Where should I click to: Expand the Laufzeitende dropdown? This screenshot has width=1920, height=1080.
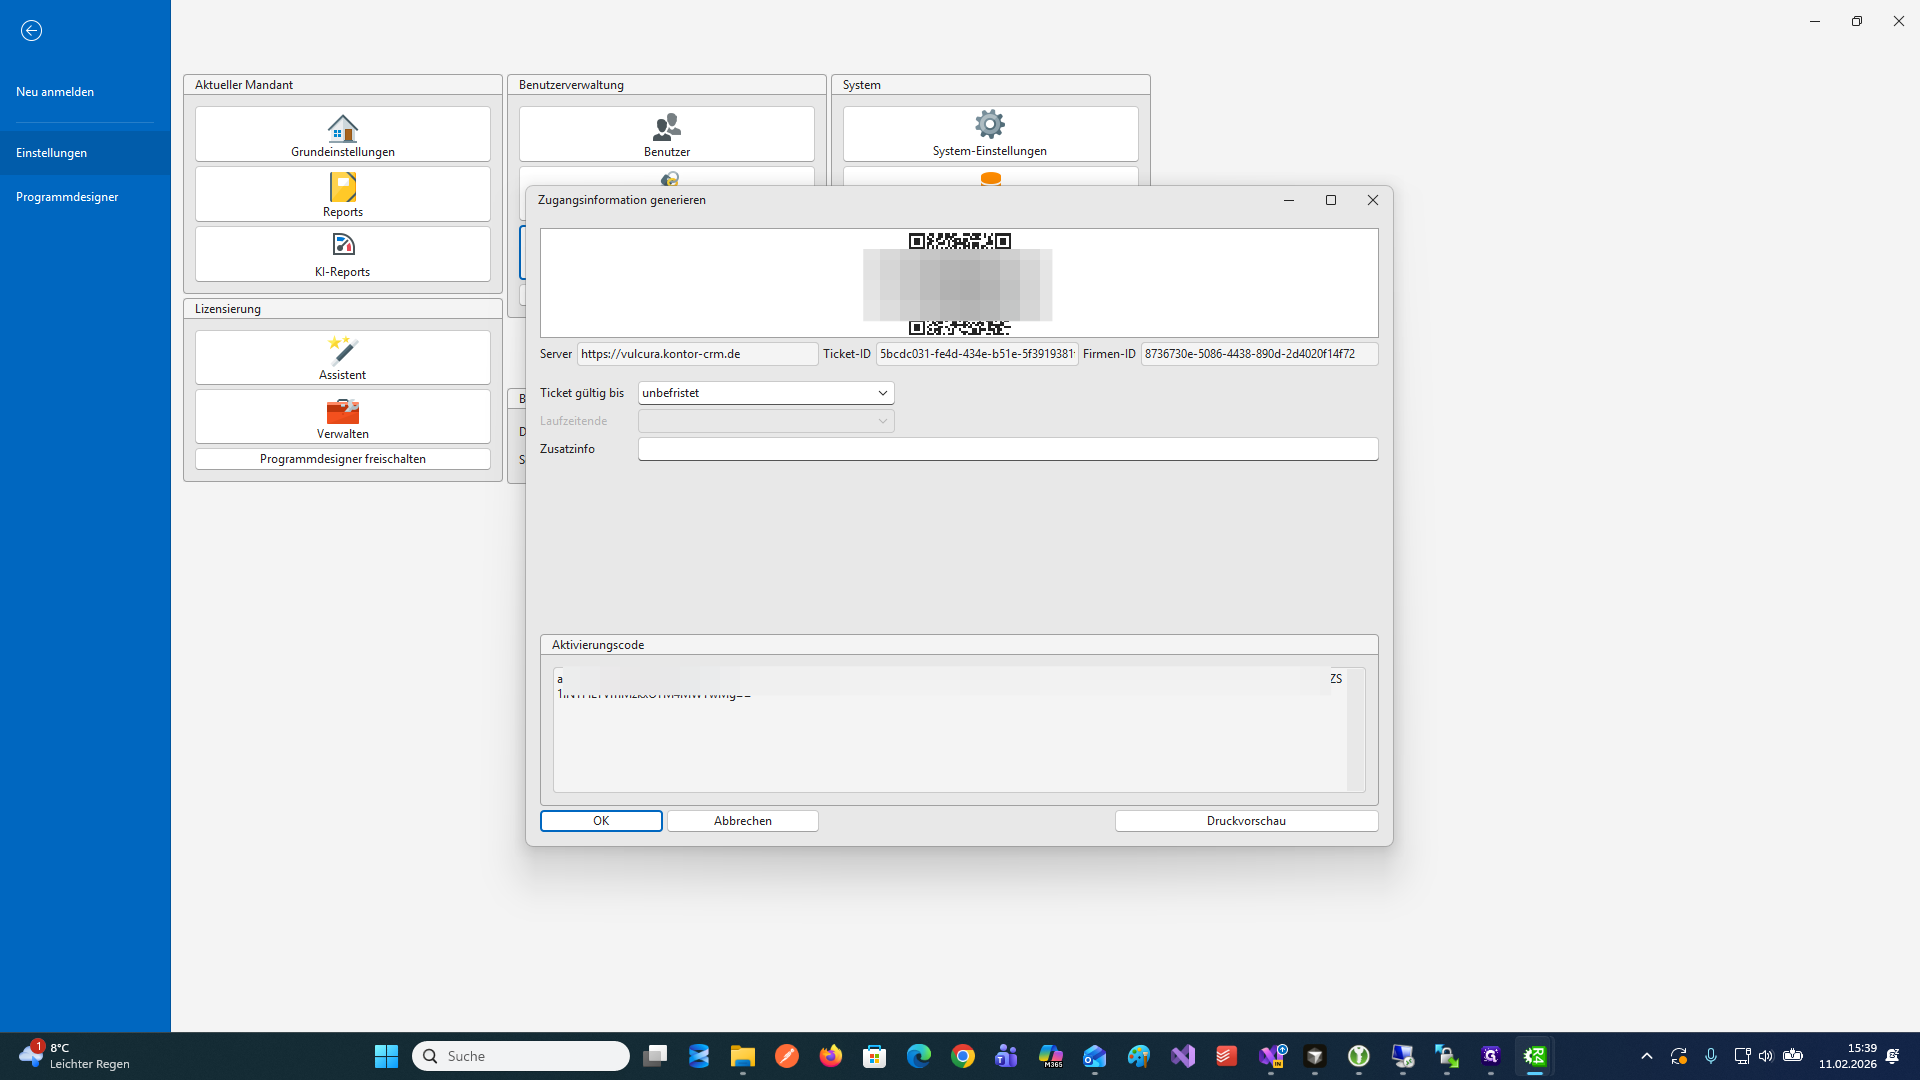click(882, 421)
